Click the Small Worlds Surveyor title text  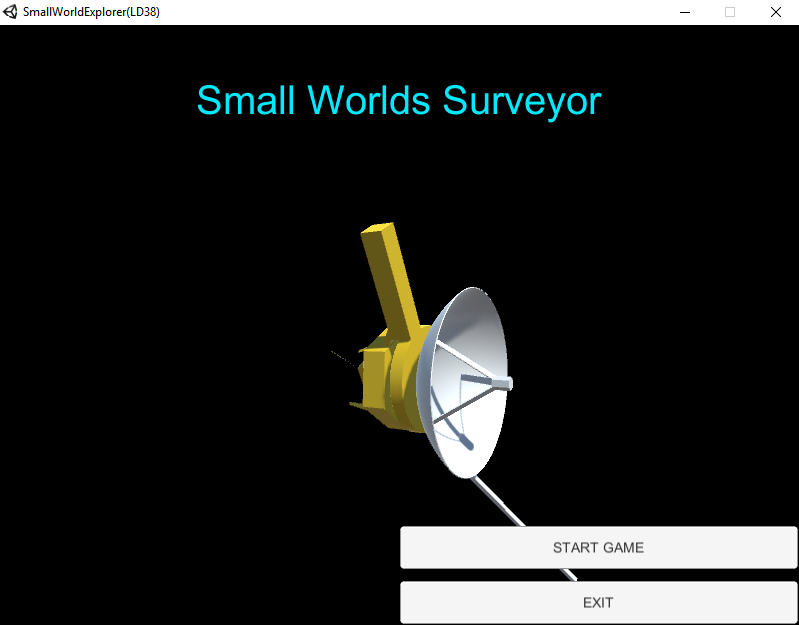(399, 101)
